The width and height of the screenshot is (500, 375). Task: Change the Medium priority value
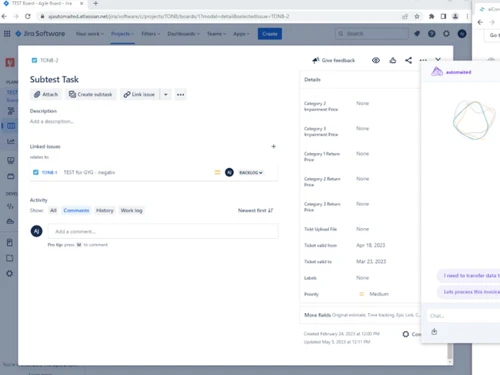374,294
